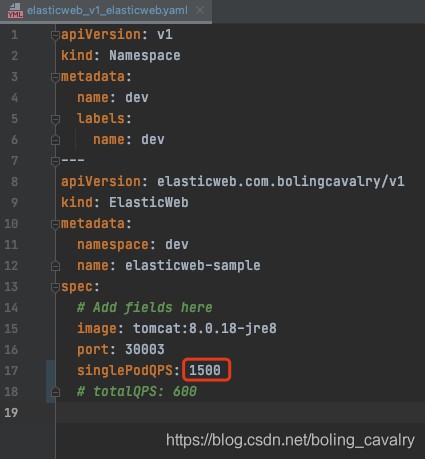Viewport: 425px width, 459px height.
Task: Select the elasticweb_v1_elasticweb.yaml editor tab
Action: click(x=106, y=11)
